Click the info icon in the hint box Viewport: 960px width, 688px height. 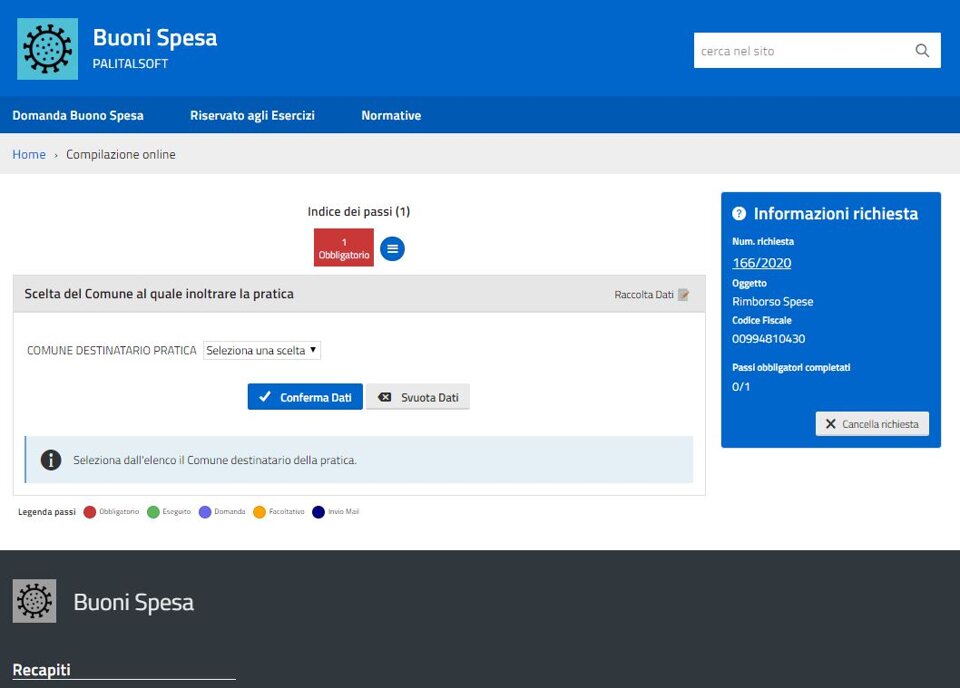point(51,460)
